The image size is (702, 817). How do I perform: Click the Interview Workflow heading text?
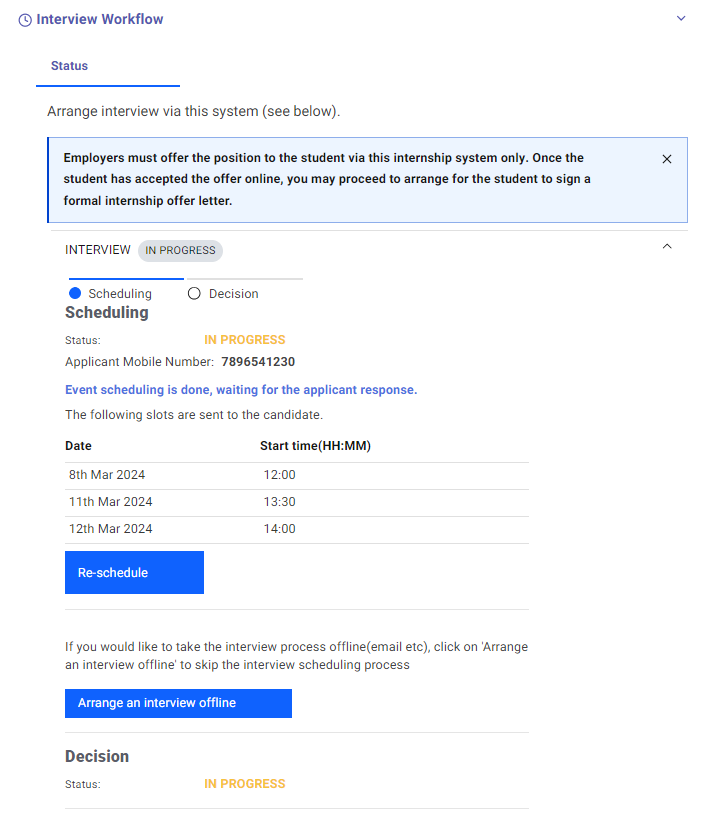(x=100, y=19)
